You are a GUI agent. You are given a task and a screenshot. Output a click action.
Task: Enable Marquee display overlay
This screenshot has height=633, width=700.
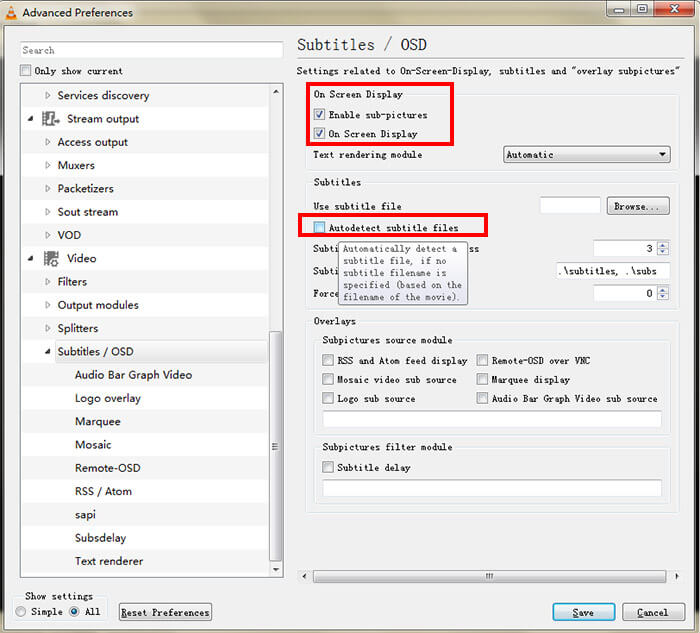click(x=482, y=379)
